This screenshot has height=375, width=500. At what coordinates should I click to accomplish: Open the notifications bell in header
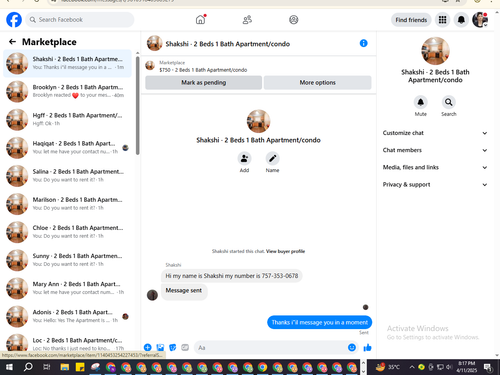(x=461, y=20)
